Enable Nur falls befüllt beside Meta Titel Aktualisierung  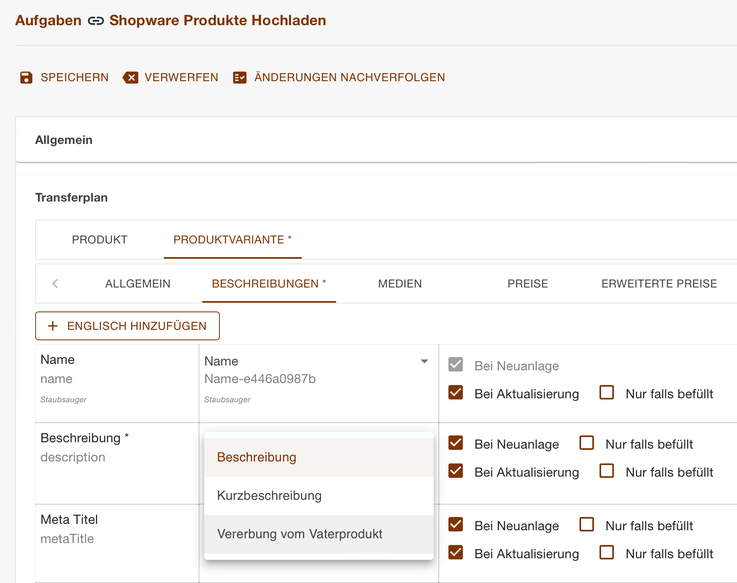point(607,552)
